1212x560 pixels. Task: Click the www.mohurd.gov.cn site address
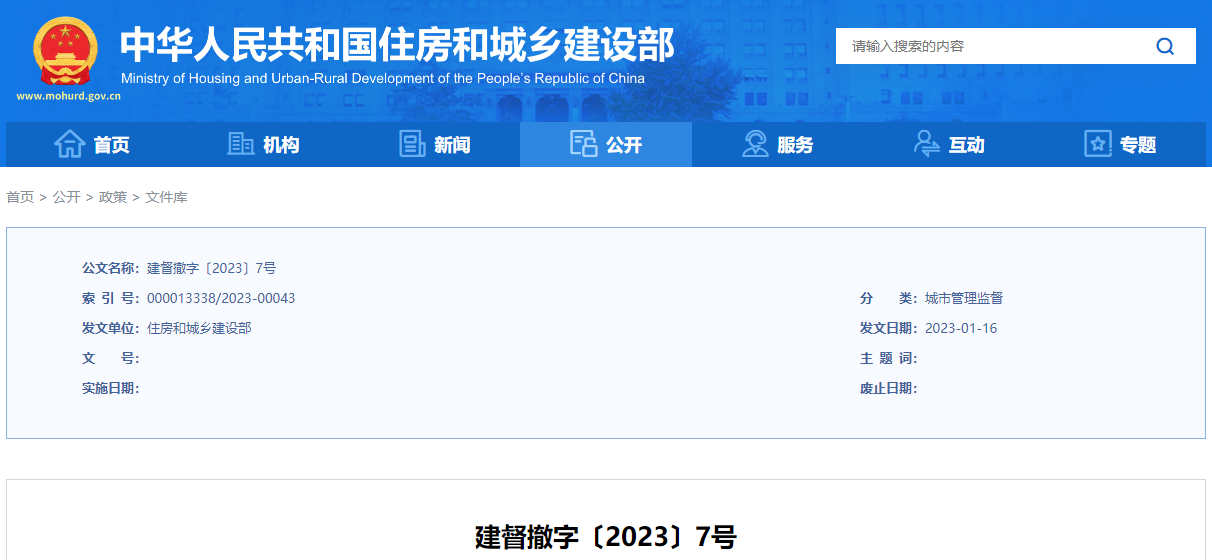(68, 97)
